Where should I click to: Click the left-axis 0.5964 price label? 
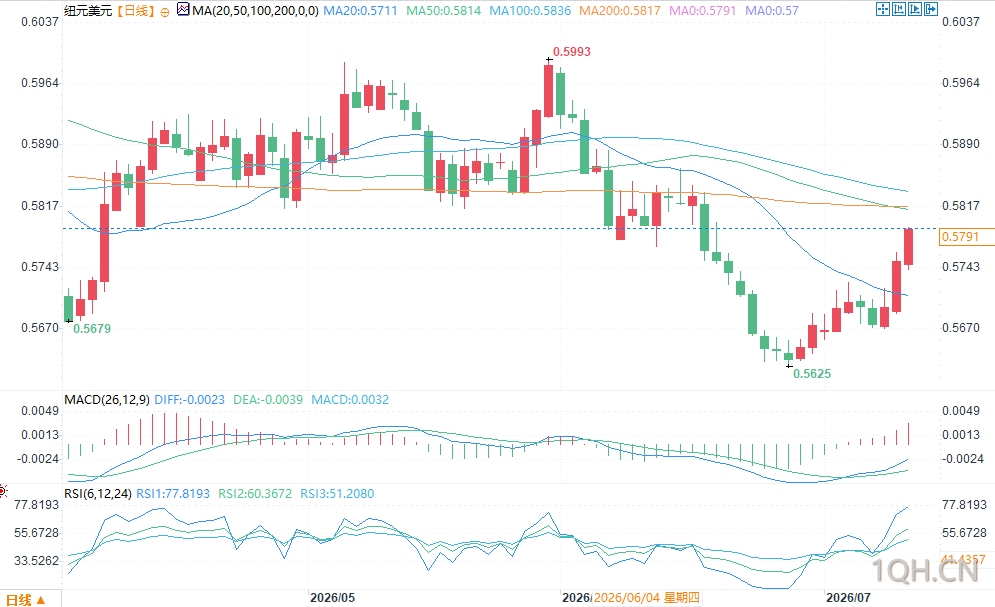pyautogui.click(x=40, y=83)
